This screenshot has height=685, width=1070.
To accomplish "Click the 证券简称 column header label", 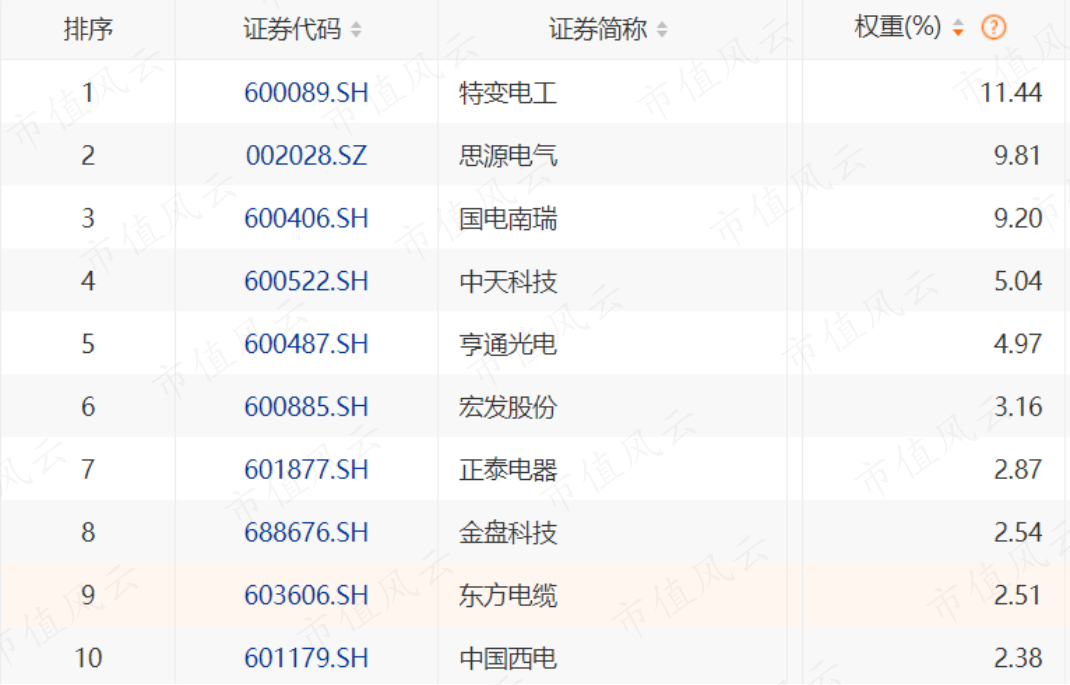I will click(598, 29).
